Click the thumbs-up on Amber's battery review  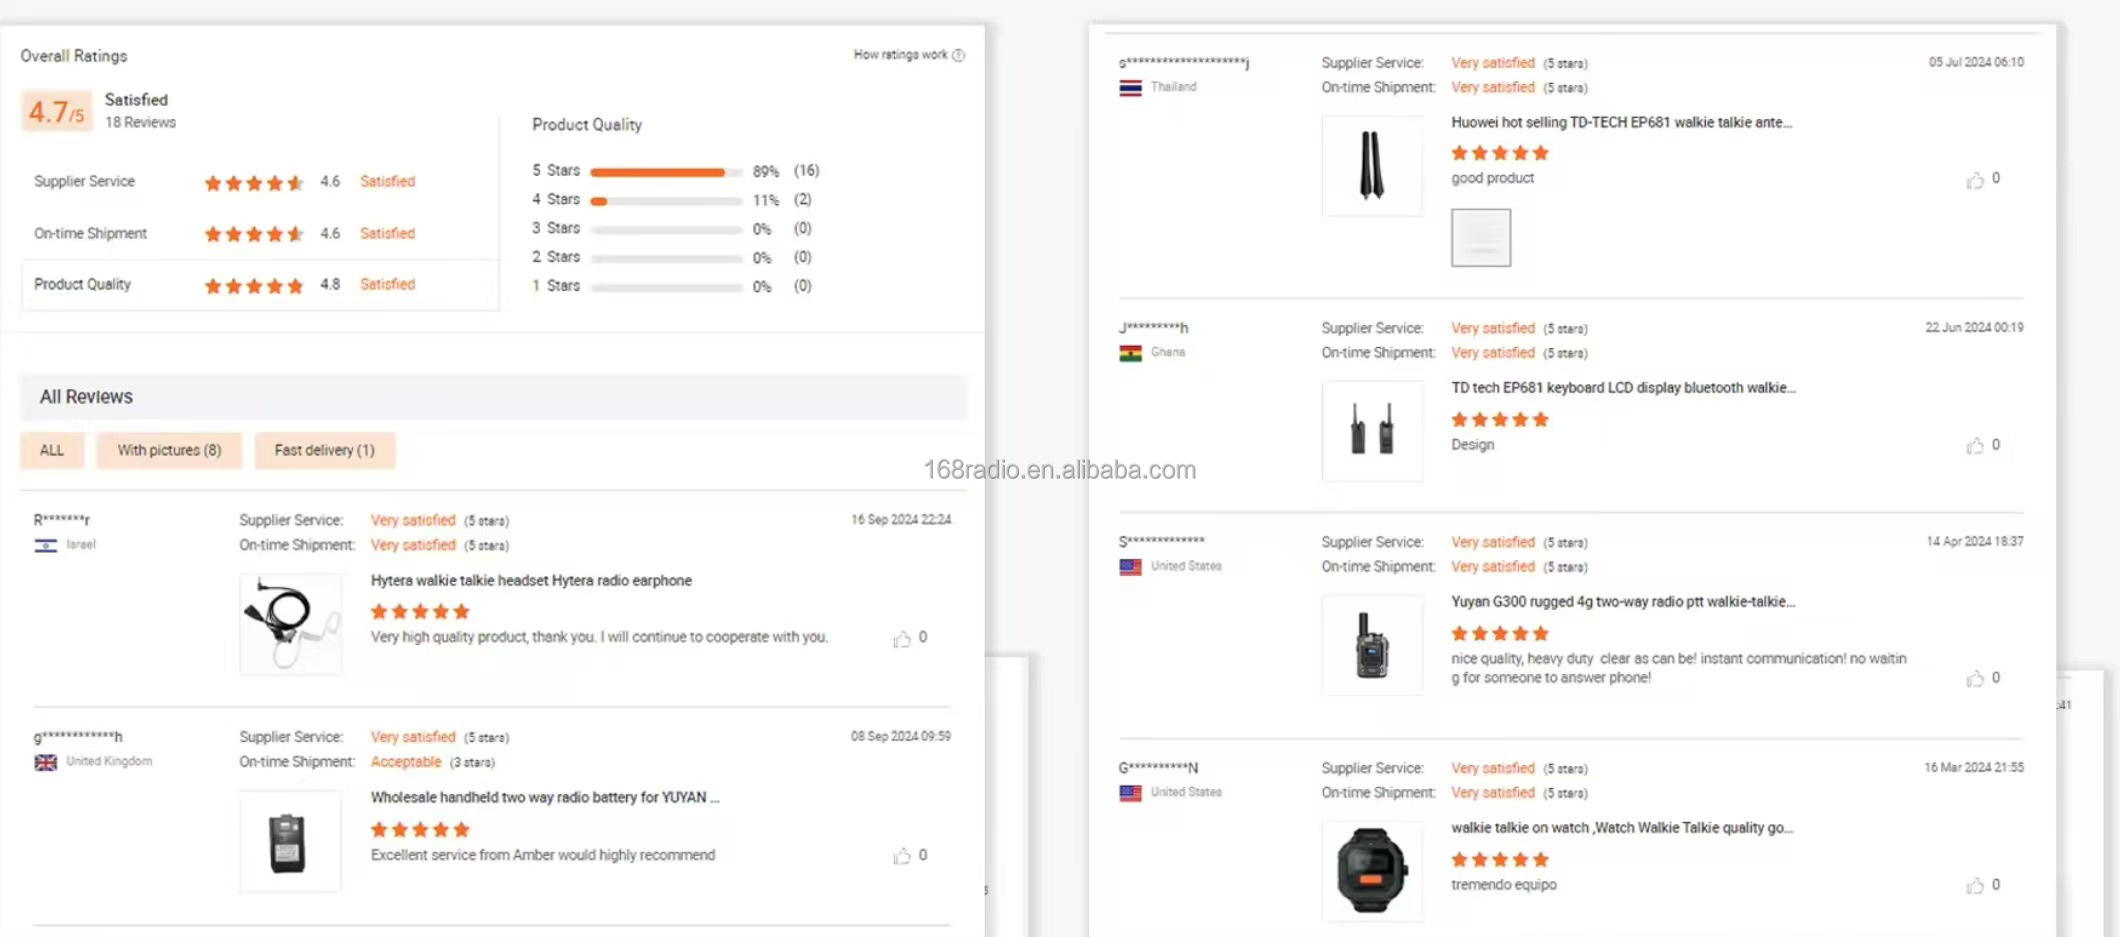point(902,855)
